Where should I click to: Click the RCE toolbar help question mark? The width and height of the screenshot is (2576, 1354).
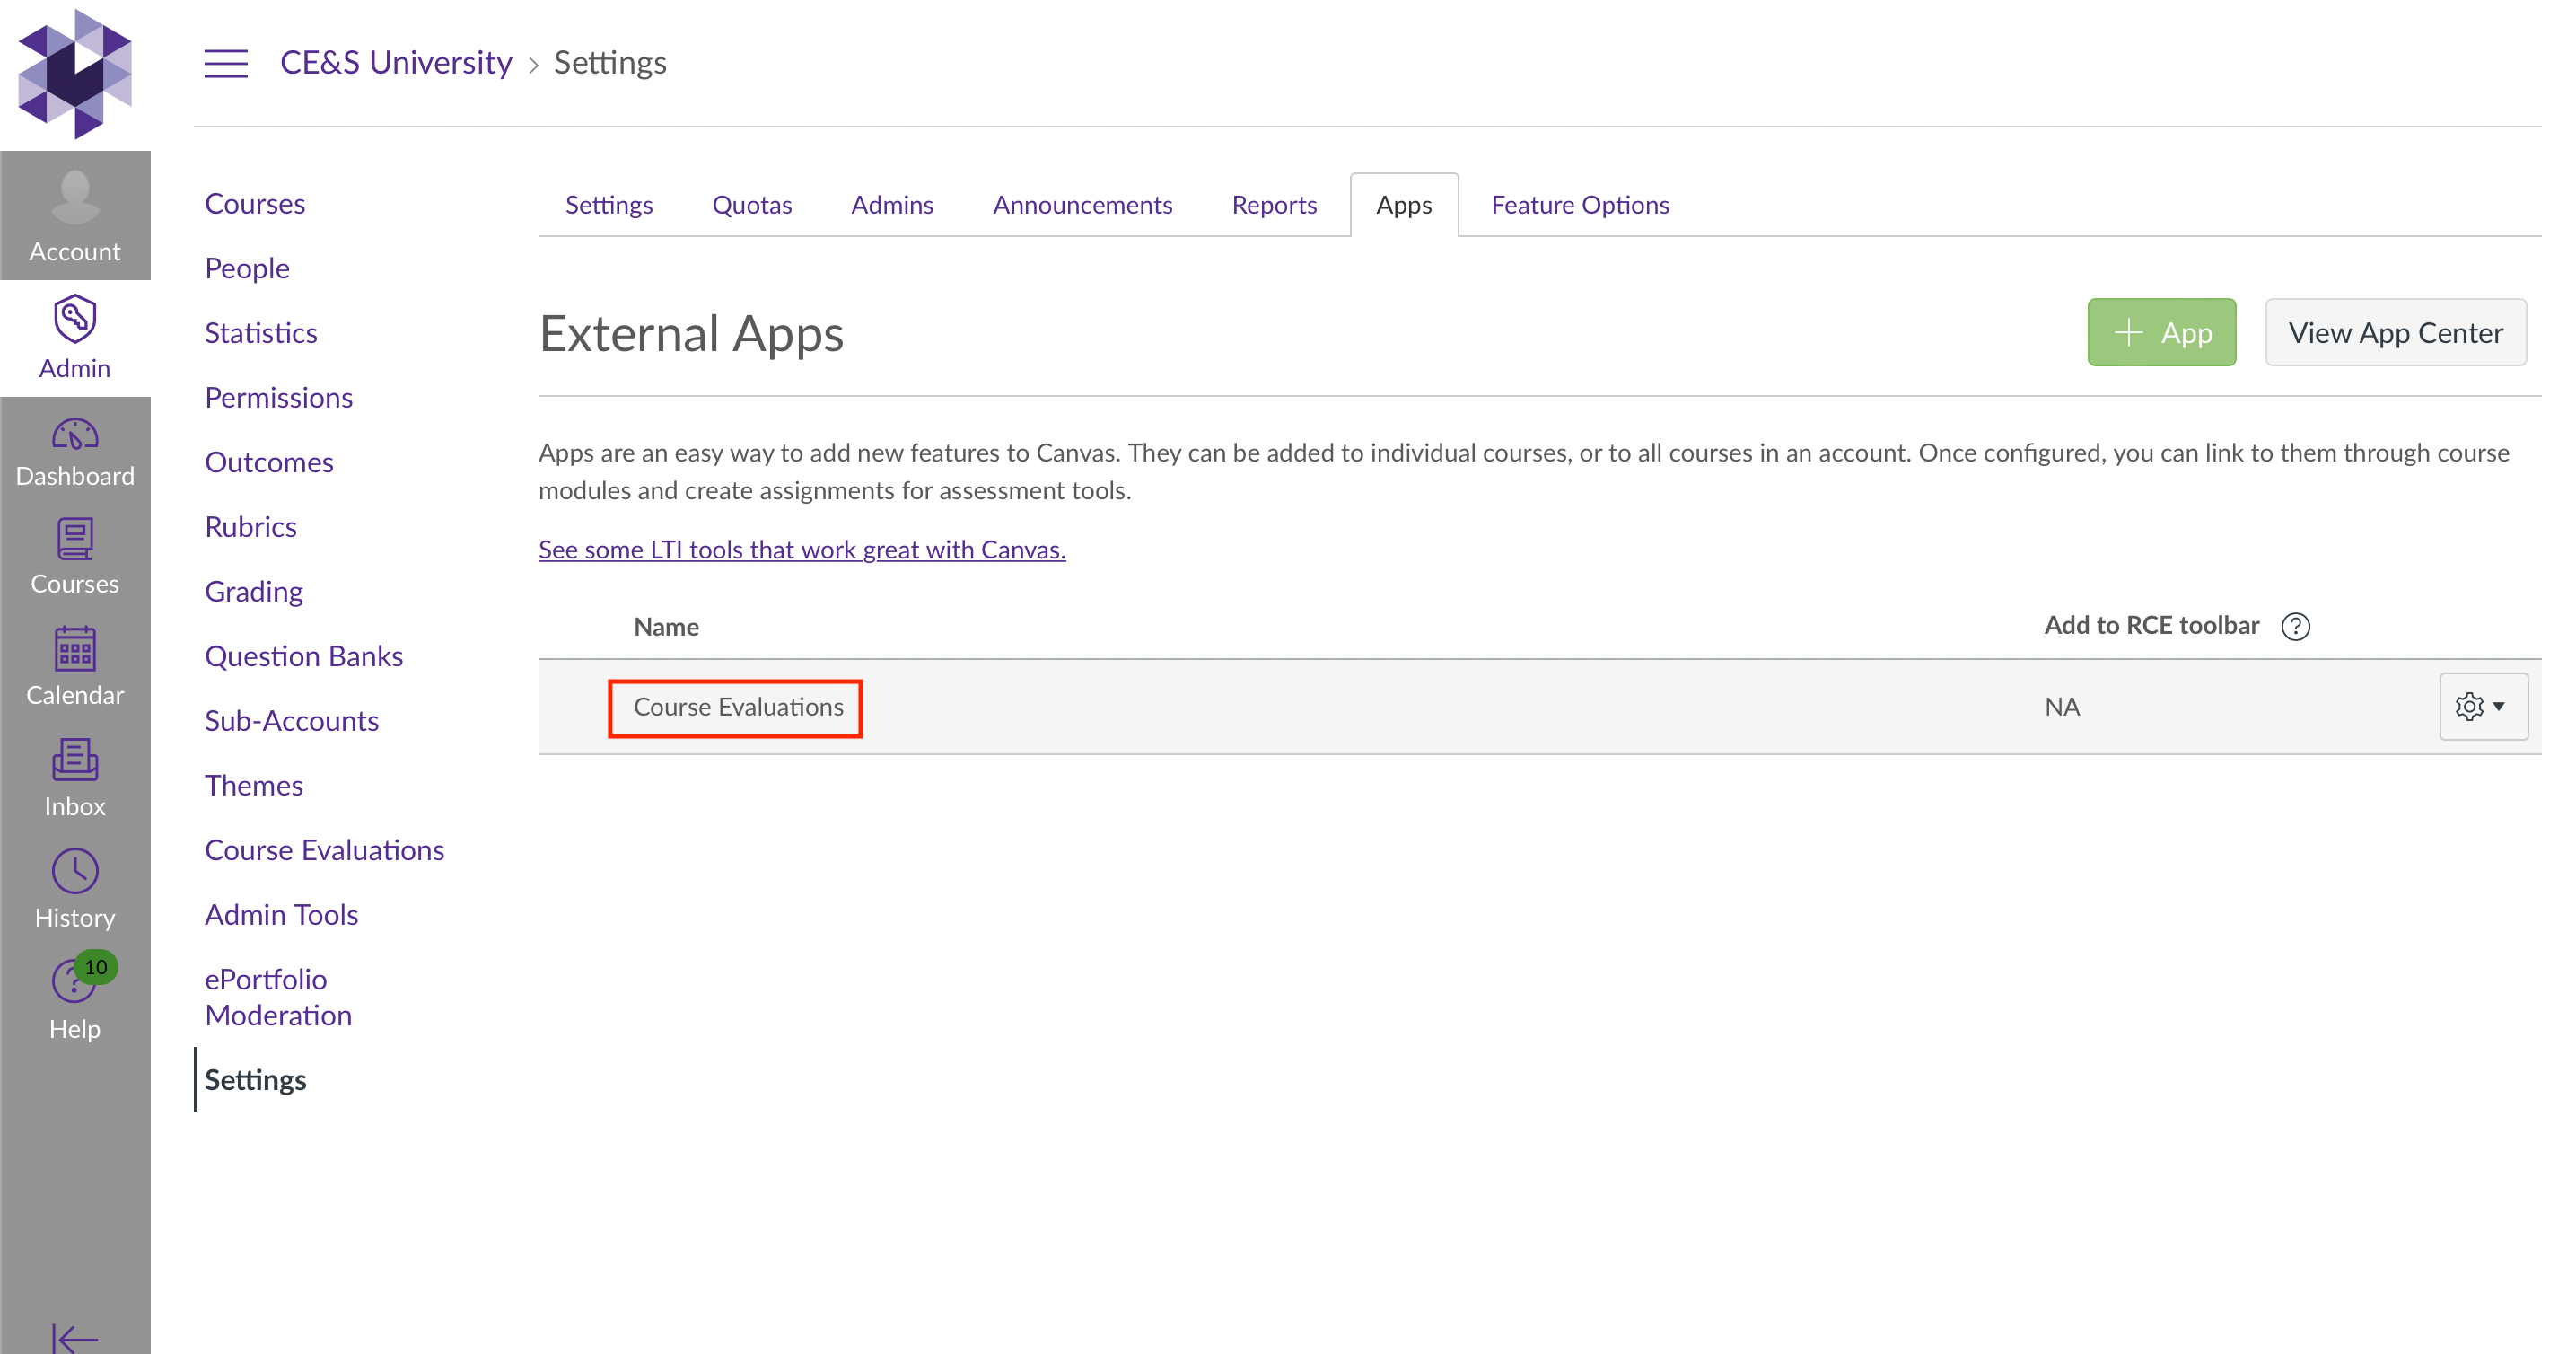2297,625
